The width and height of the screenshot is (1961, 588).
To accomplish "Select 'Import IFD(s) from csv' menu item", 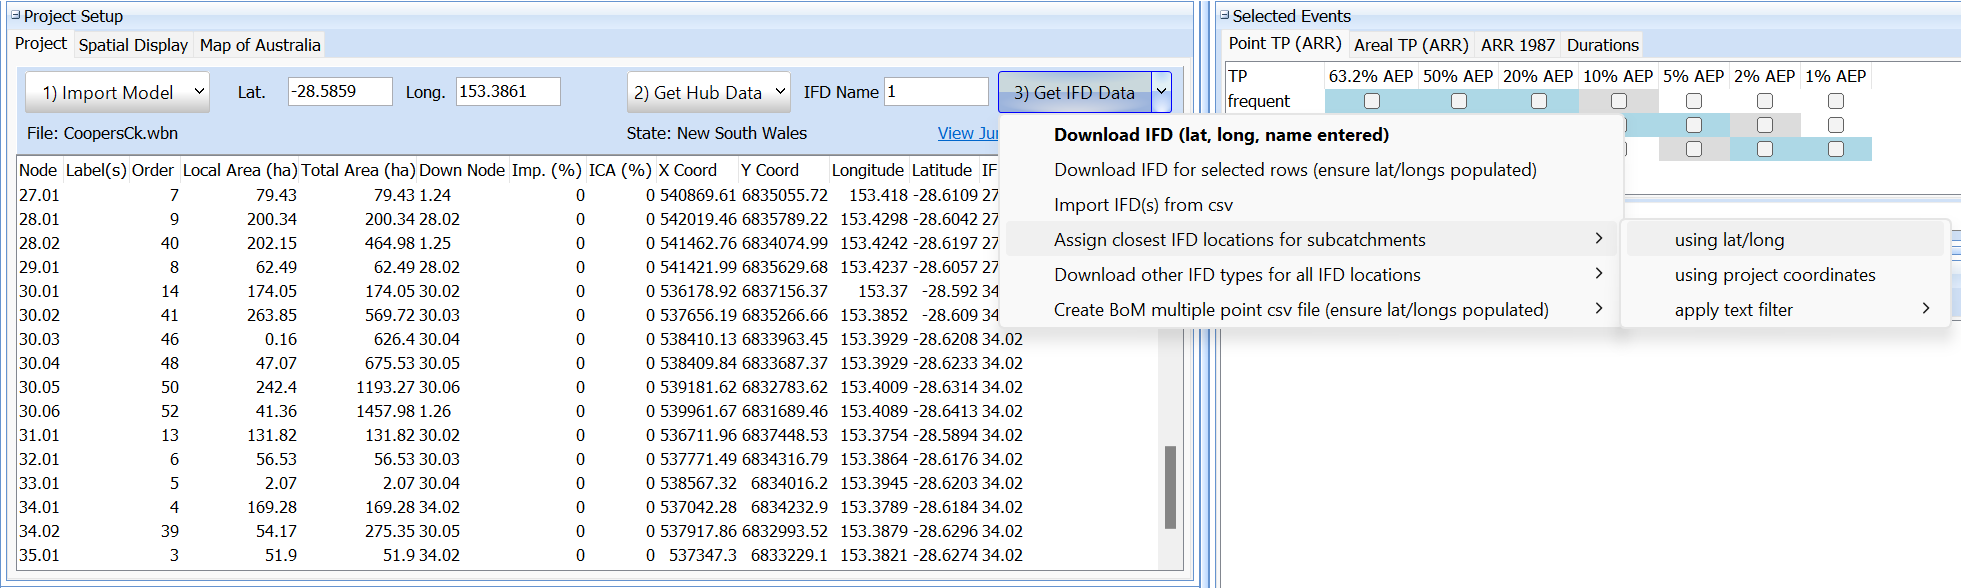I will [x=1143, y=205].
